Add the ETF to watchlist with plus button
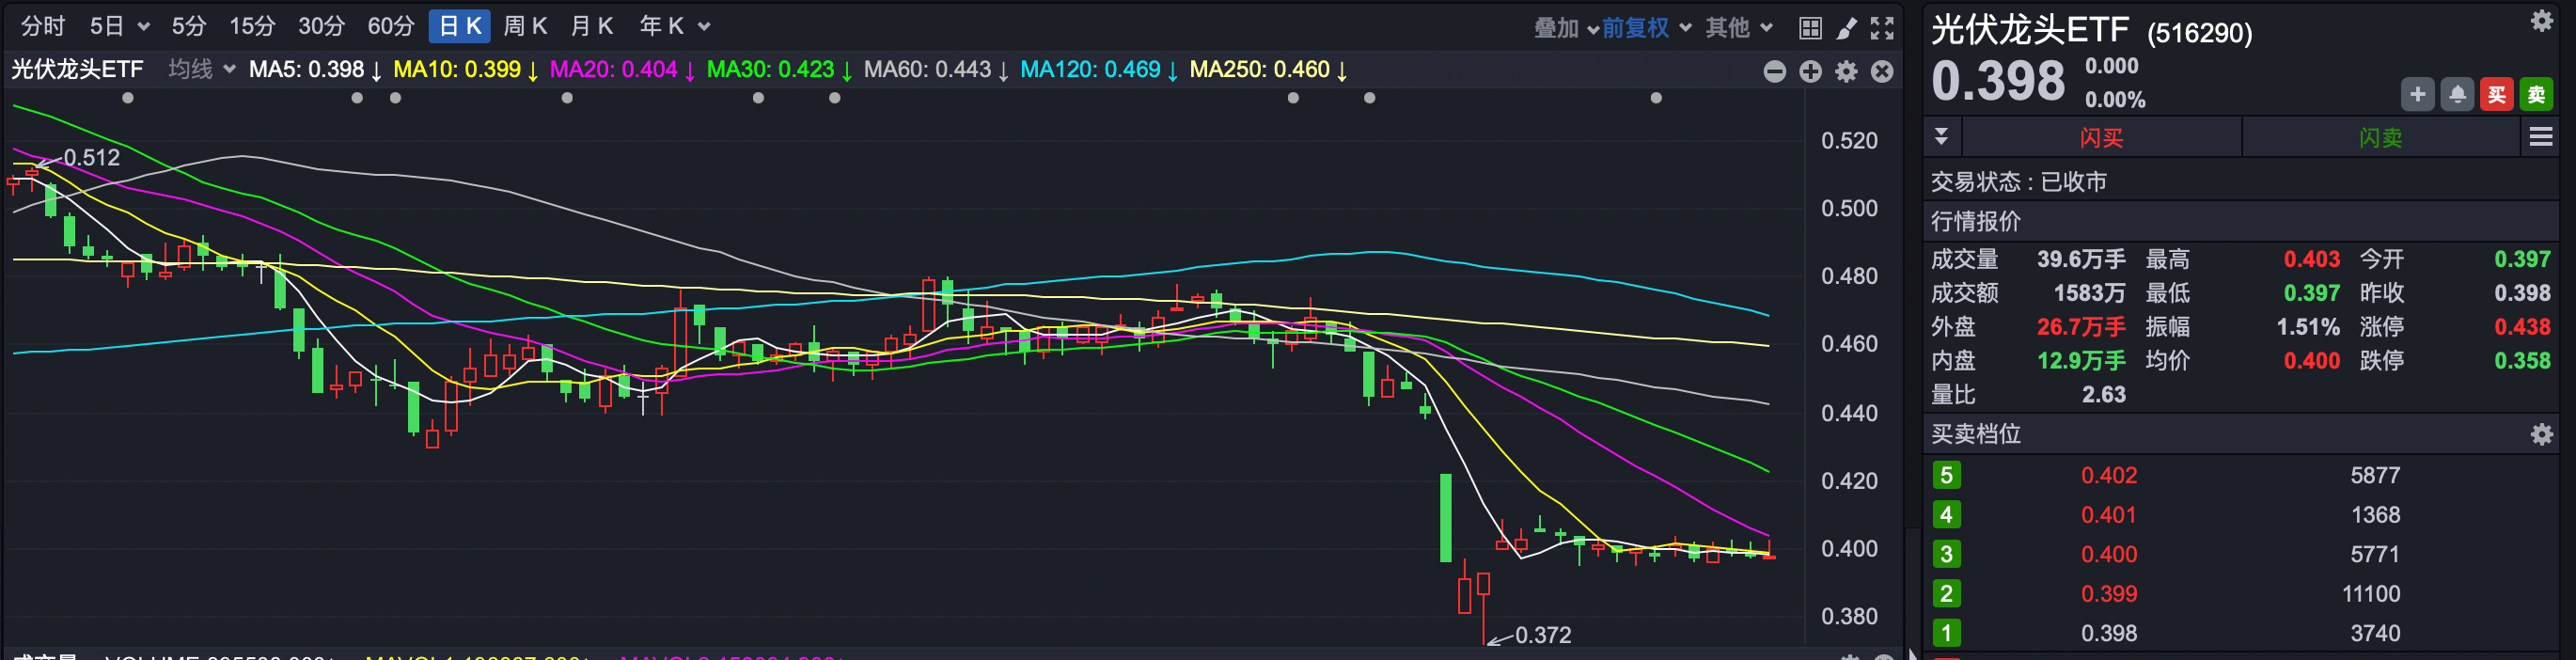Image resolution: width=2576 pixels, height=660 pixels. click(x=2417, y=95)
